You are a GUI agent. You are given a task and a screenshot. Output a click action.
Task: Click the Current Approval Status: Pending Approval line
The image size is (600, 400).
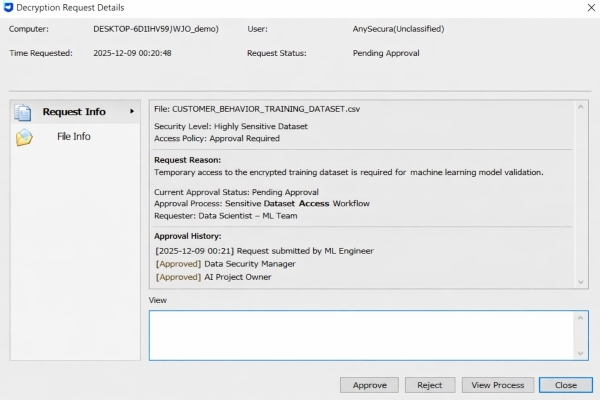[236, 192]
